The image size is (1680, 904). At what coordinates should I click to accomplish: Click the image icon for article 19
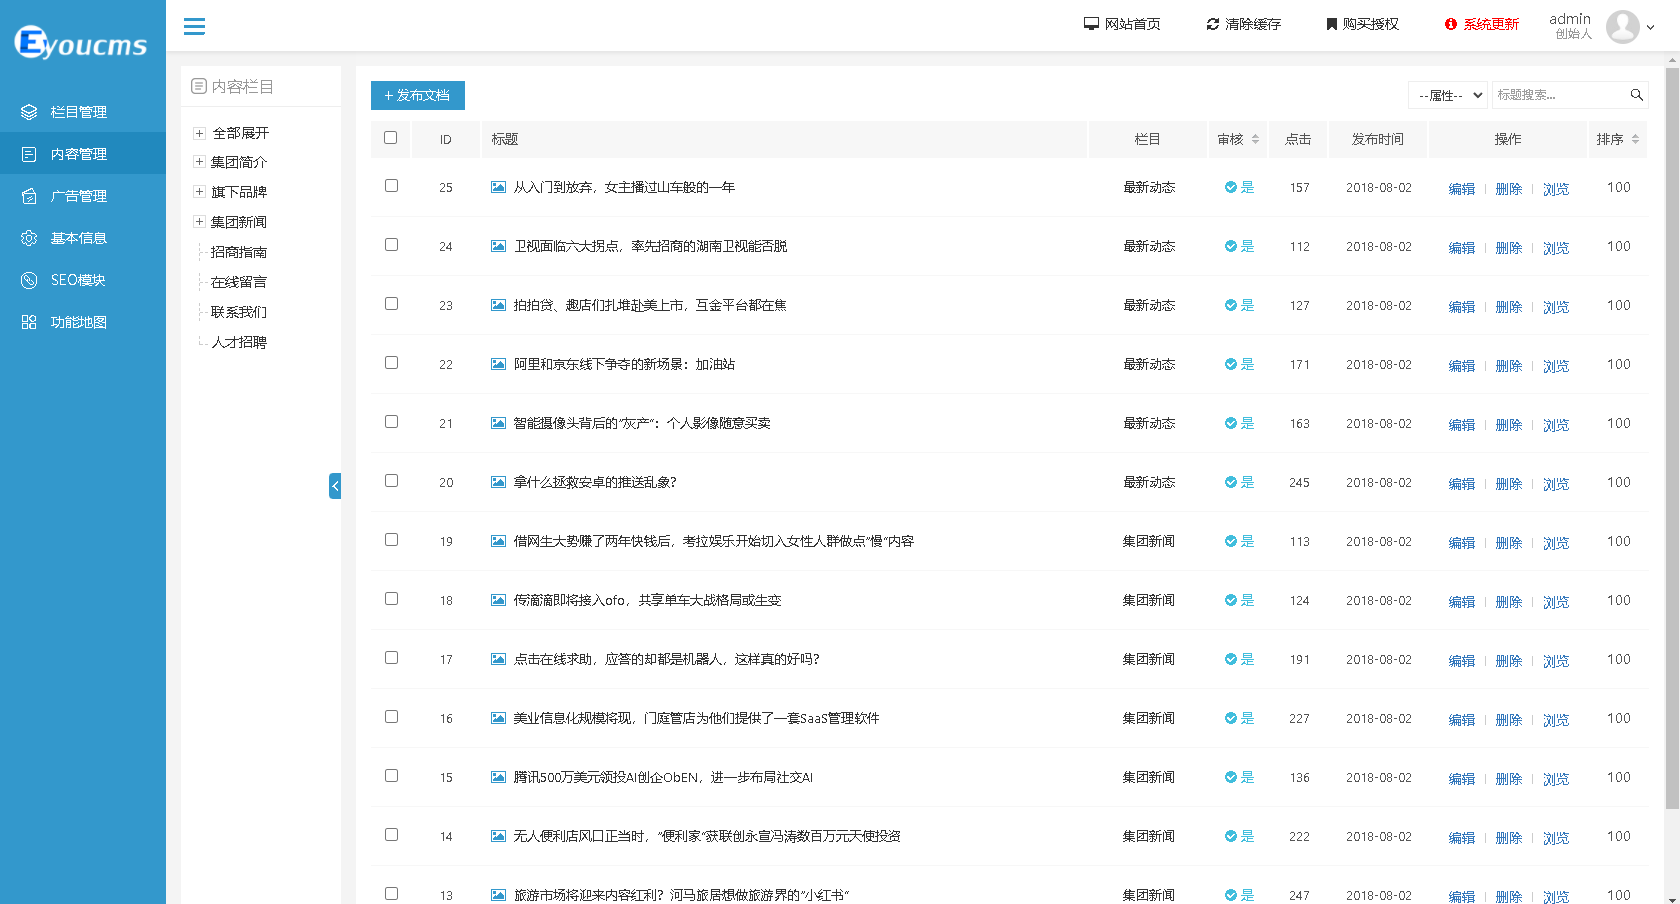pos(498,541)
